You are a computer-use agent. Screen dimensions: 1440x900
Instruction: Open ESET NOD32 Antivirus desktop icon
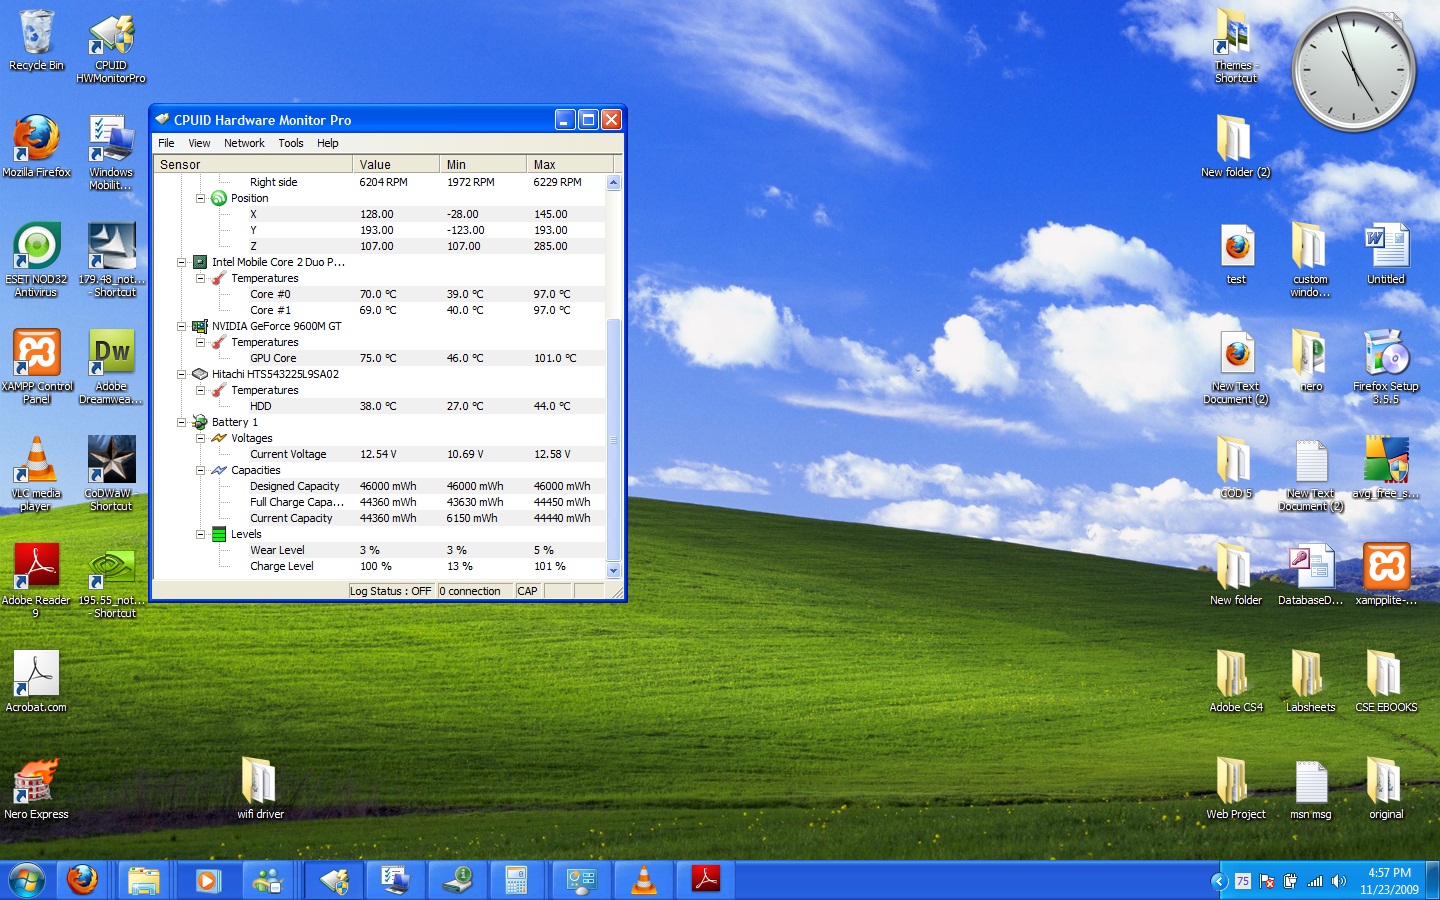[x=36, y=259]
